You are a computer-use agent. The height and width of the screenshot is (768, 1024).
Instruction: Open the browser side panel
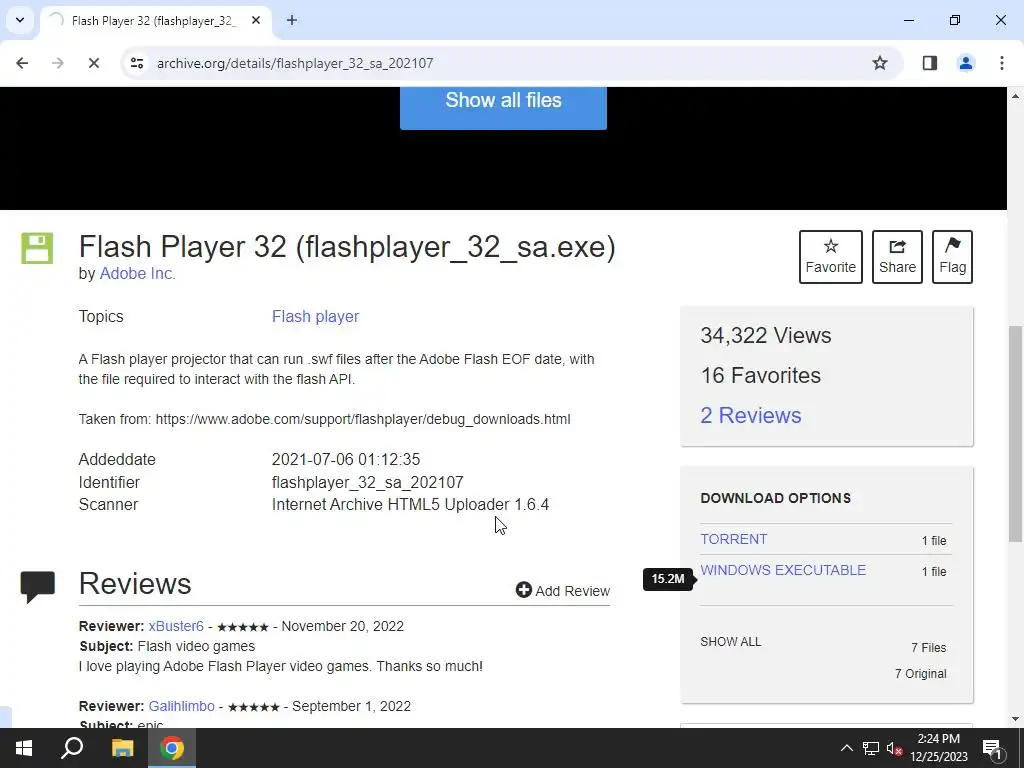929,63
